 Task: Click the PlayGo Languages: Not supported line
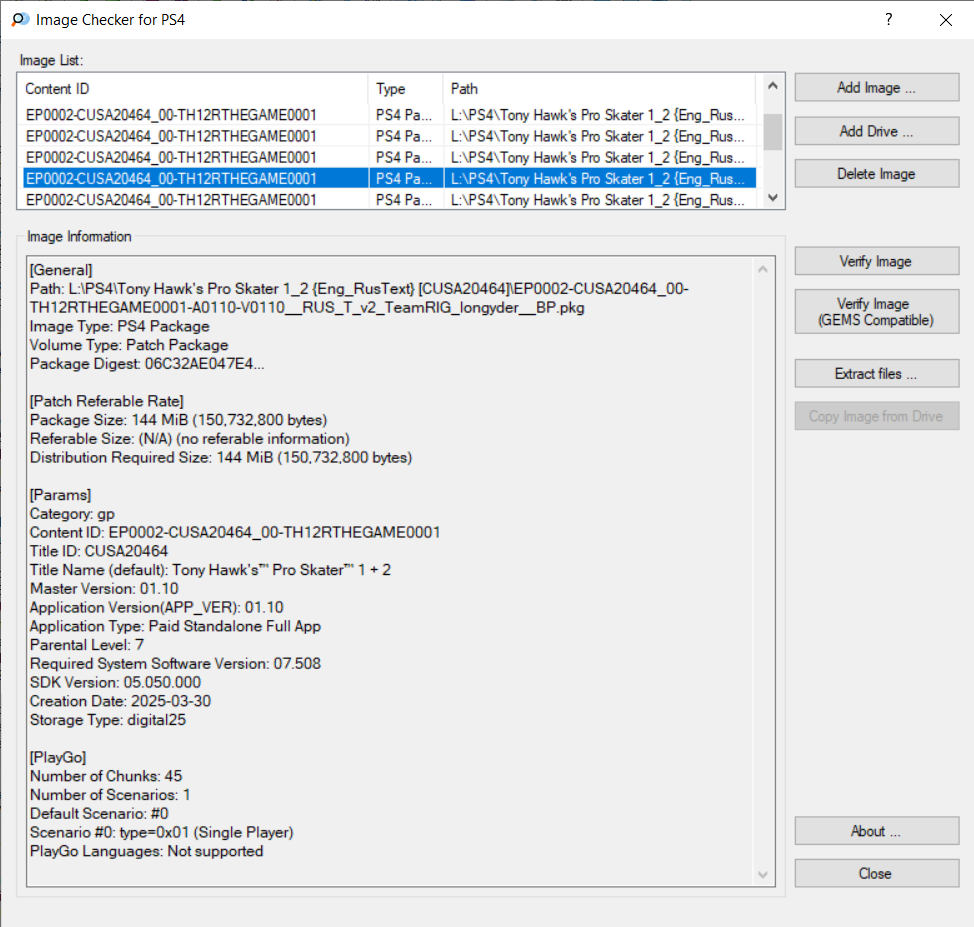(x=147, y=851)
